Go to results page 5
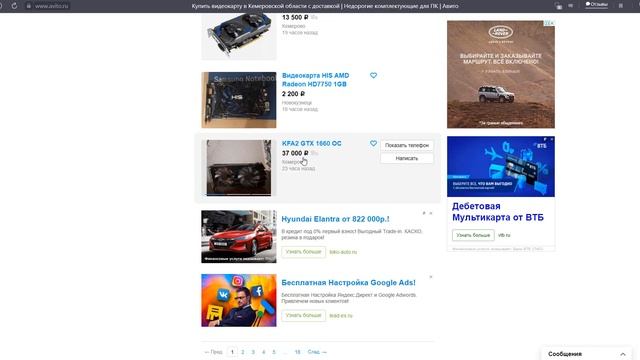 pyautogui.click(x=274, y=352)
